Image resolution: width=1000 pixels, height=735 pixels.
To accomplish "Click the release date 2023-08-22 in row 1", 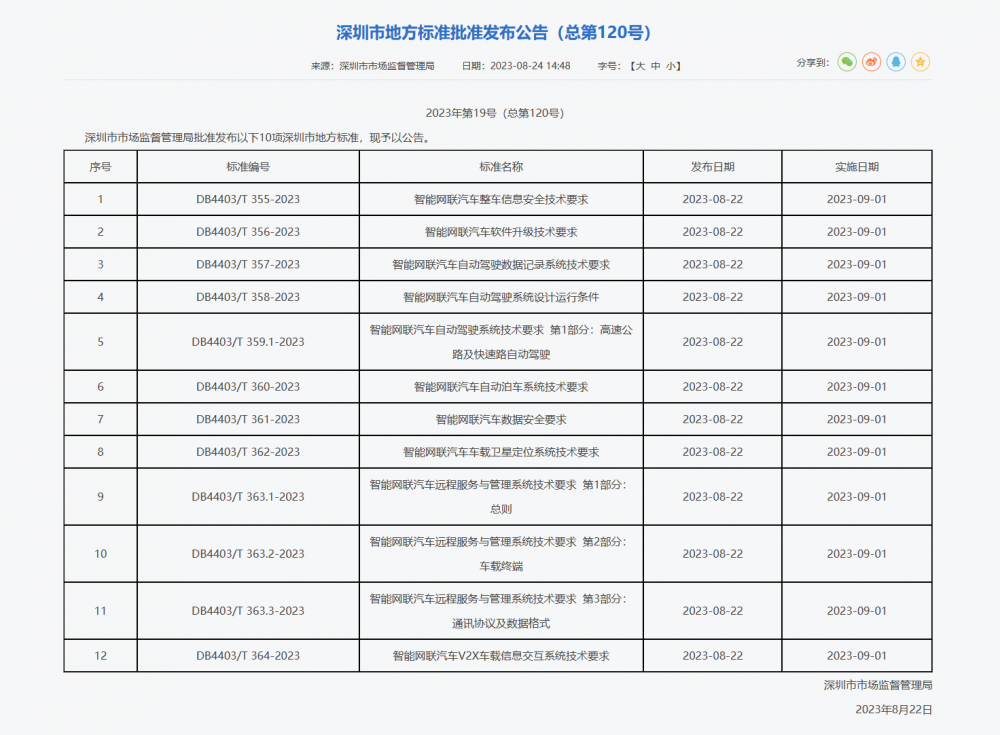I will 712,199.
